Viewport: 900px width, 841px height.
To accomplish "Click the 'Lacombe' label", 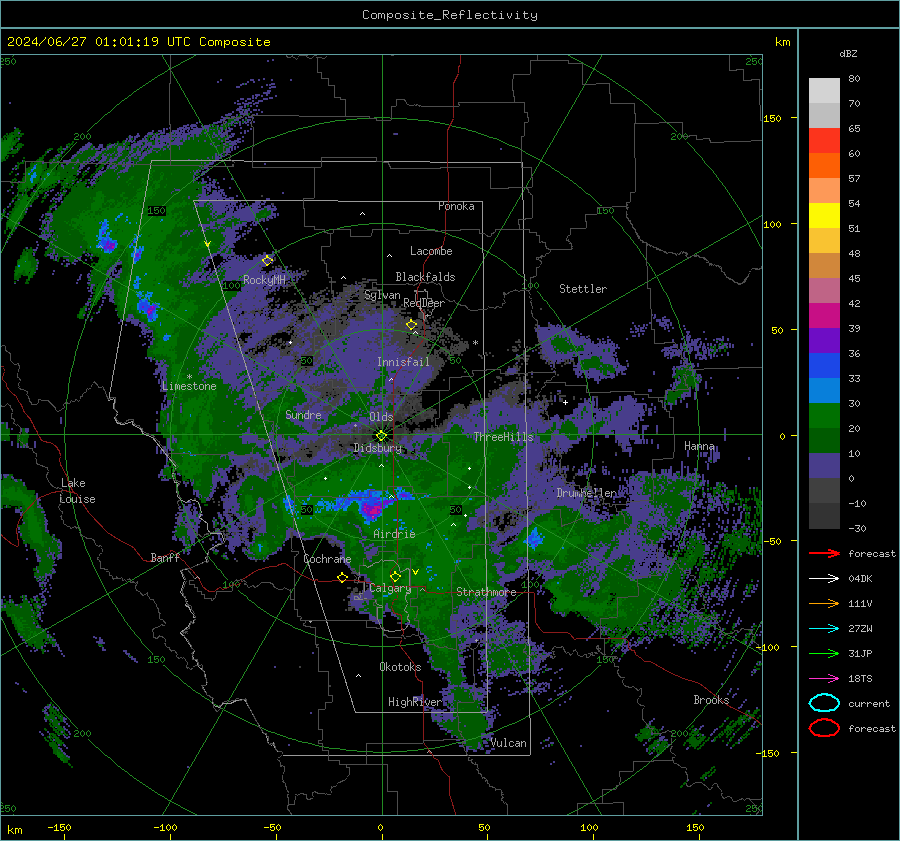I will pyautogui.click(x=431, y=251).
